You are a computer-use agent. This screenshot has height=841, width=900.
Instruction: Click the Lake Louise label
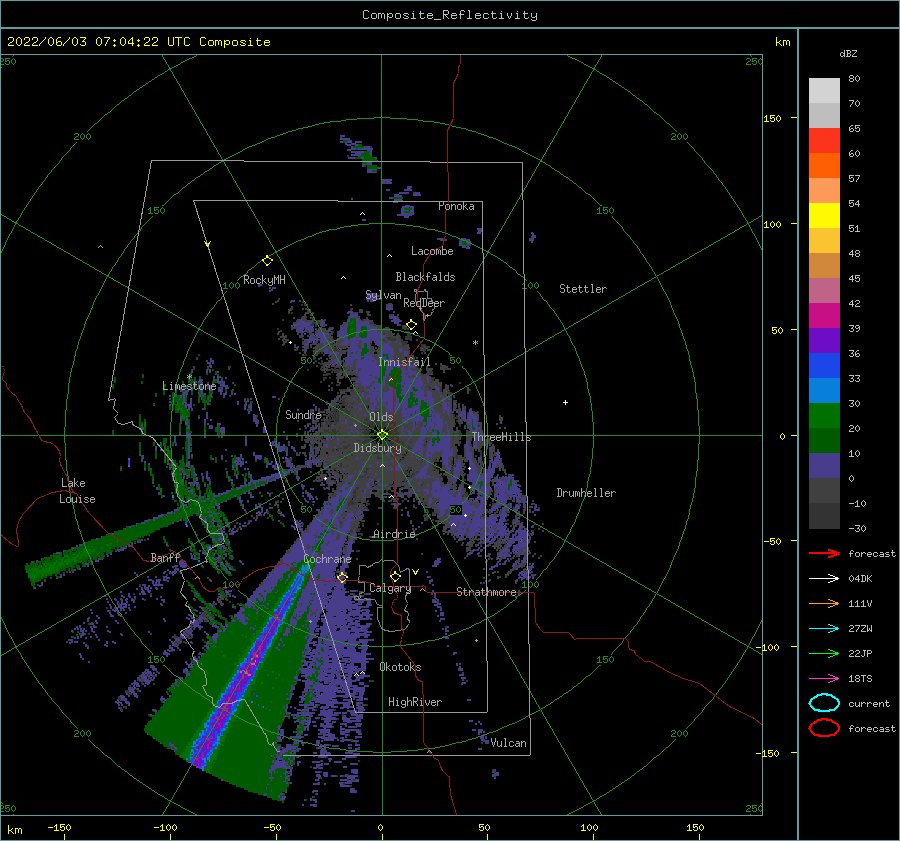[x=77, y=491]
